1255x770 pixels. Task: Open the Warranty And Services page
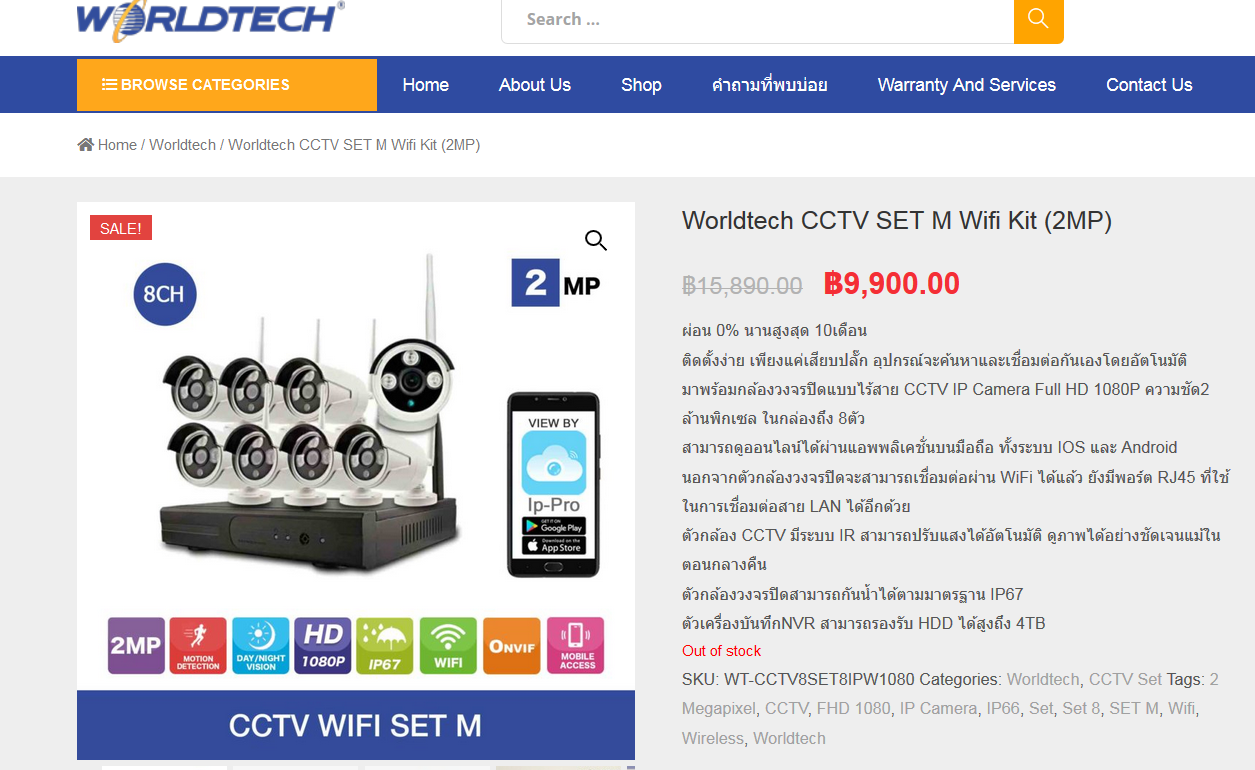point(967,85)
